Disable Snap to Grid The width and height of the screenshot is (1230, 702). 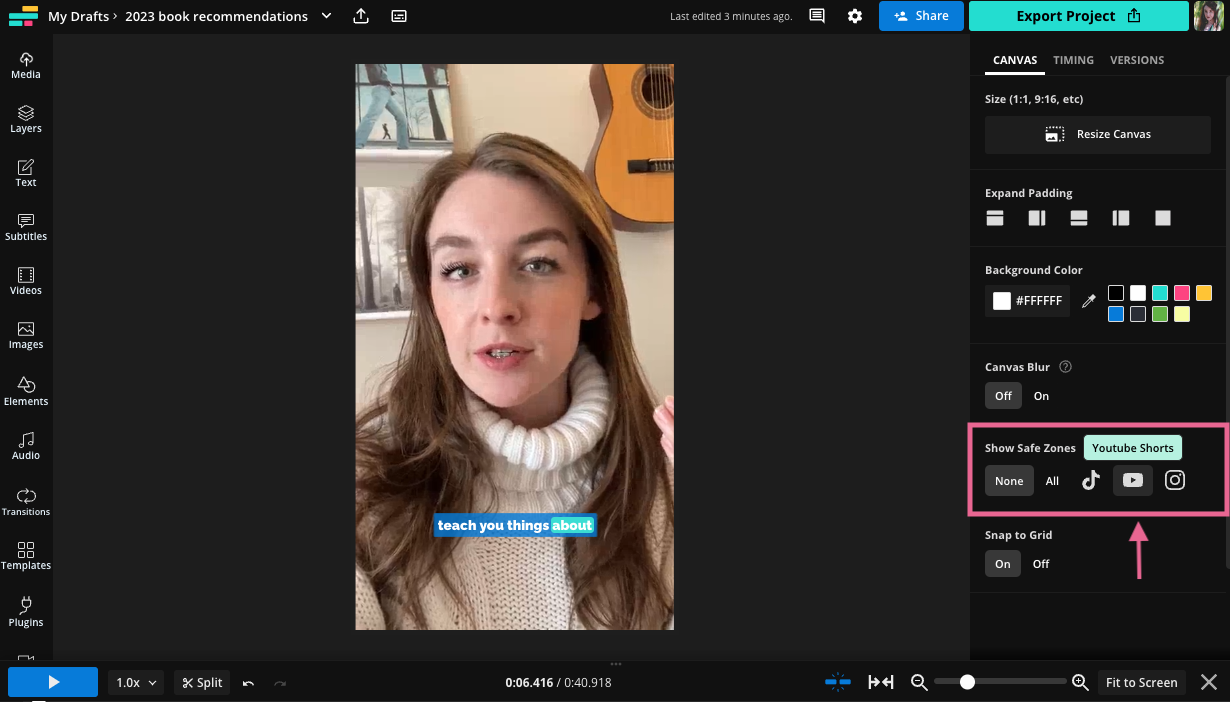click(x=1040, y=563)
